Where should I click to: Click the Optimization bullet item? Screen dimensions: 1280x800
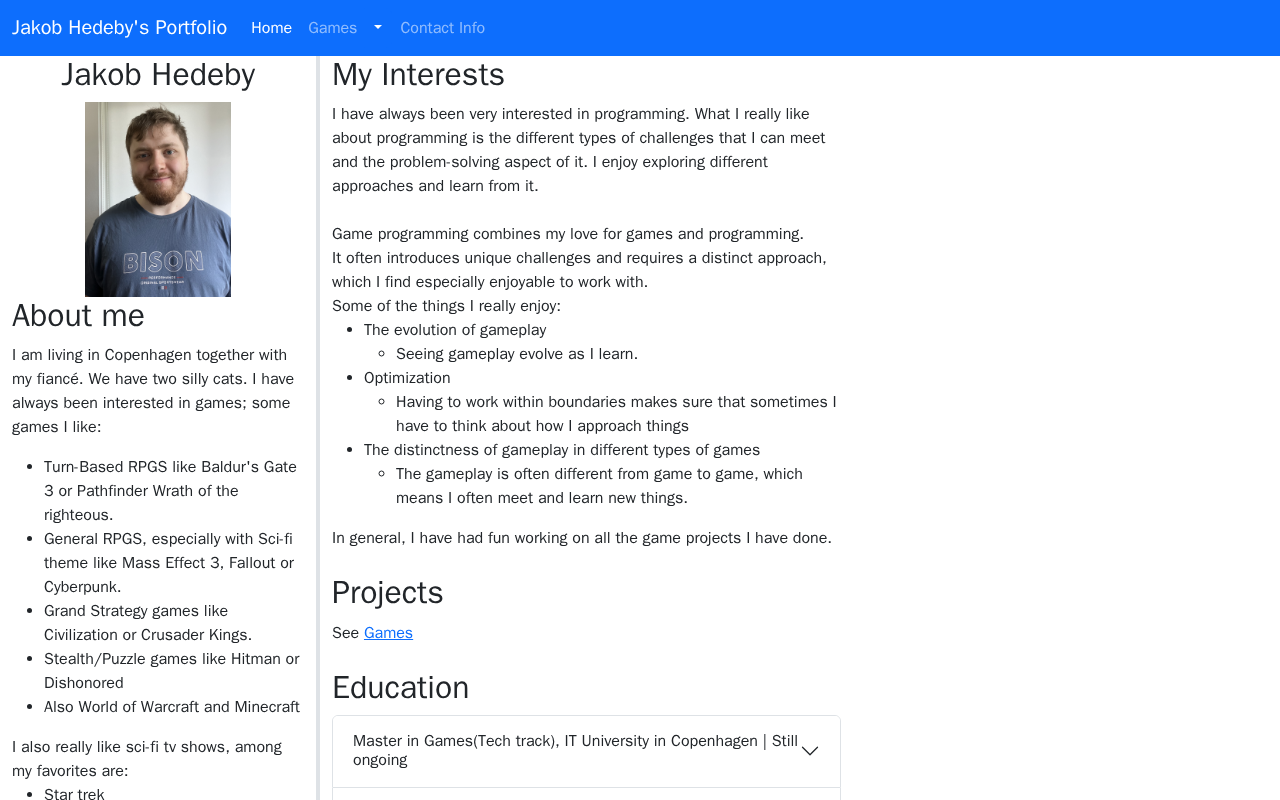[407, 378]
